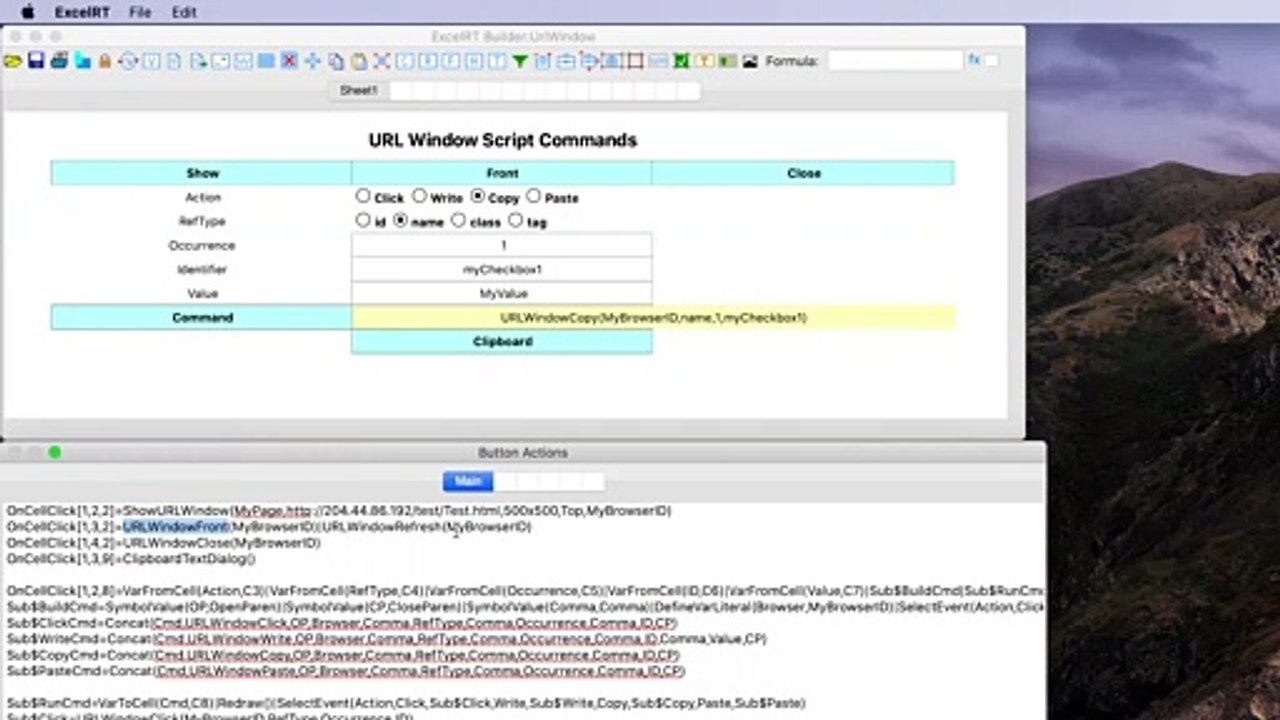Click the fx formula function icon

(974, 60)
